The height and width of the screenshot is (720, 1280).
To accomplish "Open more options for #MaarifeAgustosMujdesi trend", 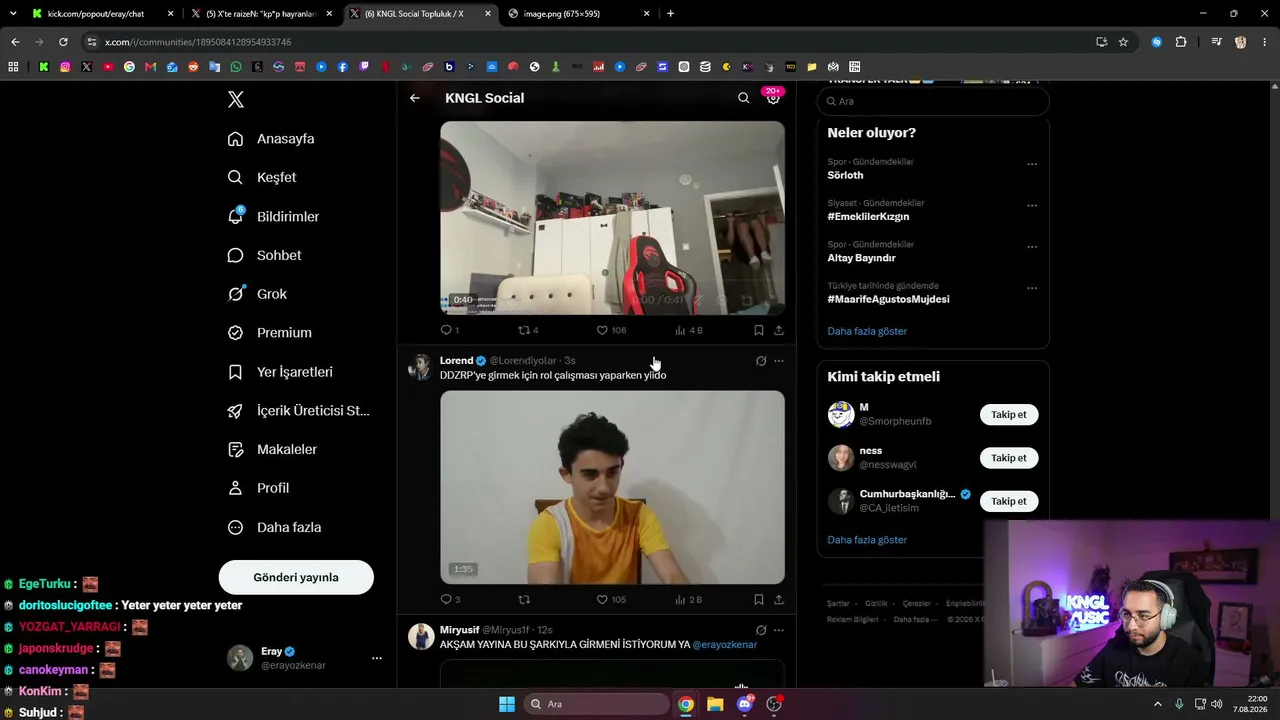I will click(x=1032, y=287).
